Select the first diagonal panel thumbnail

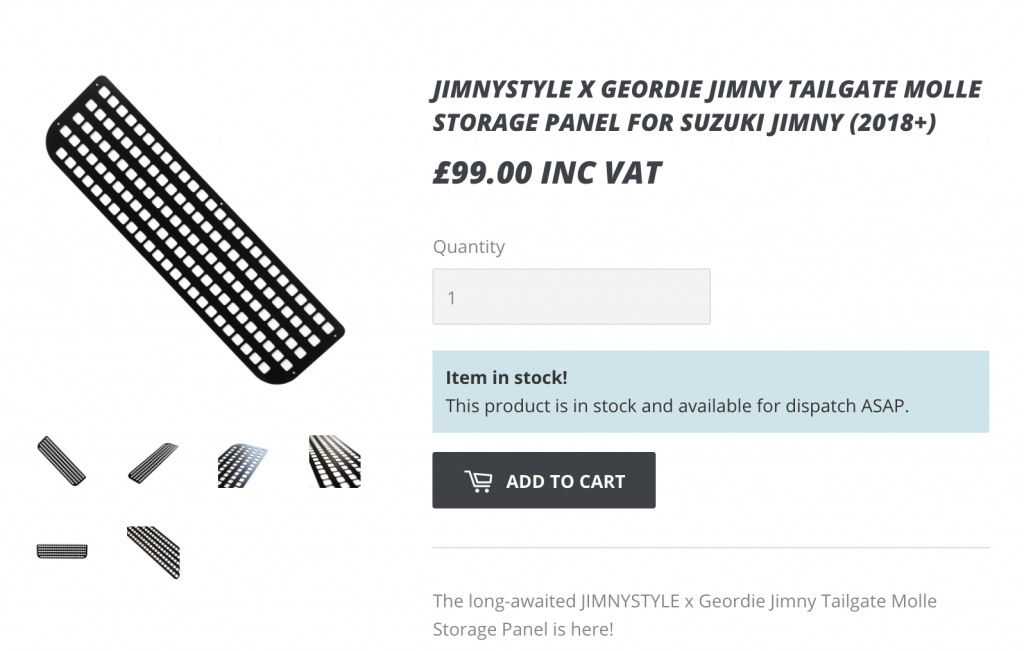pos(61,461)
